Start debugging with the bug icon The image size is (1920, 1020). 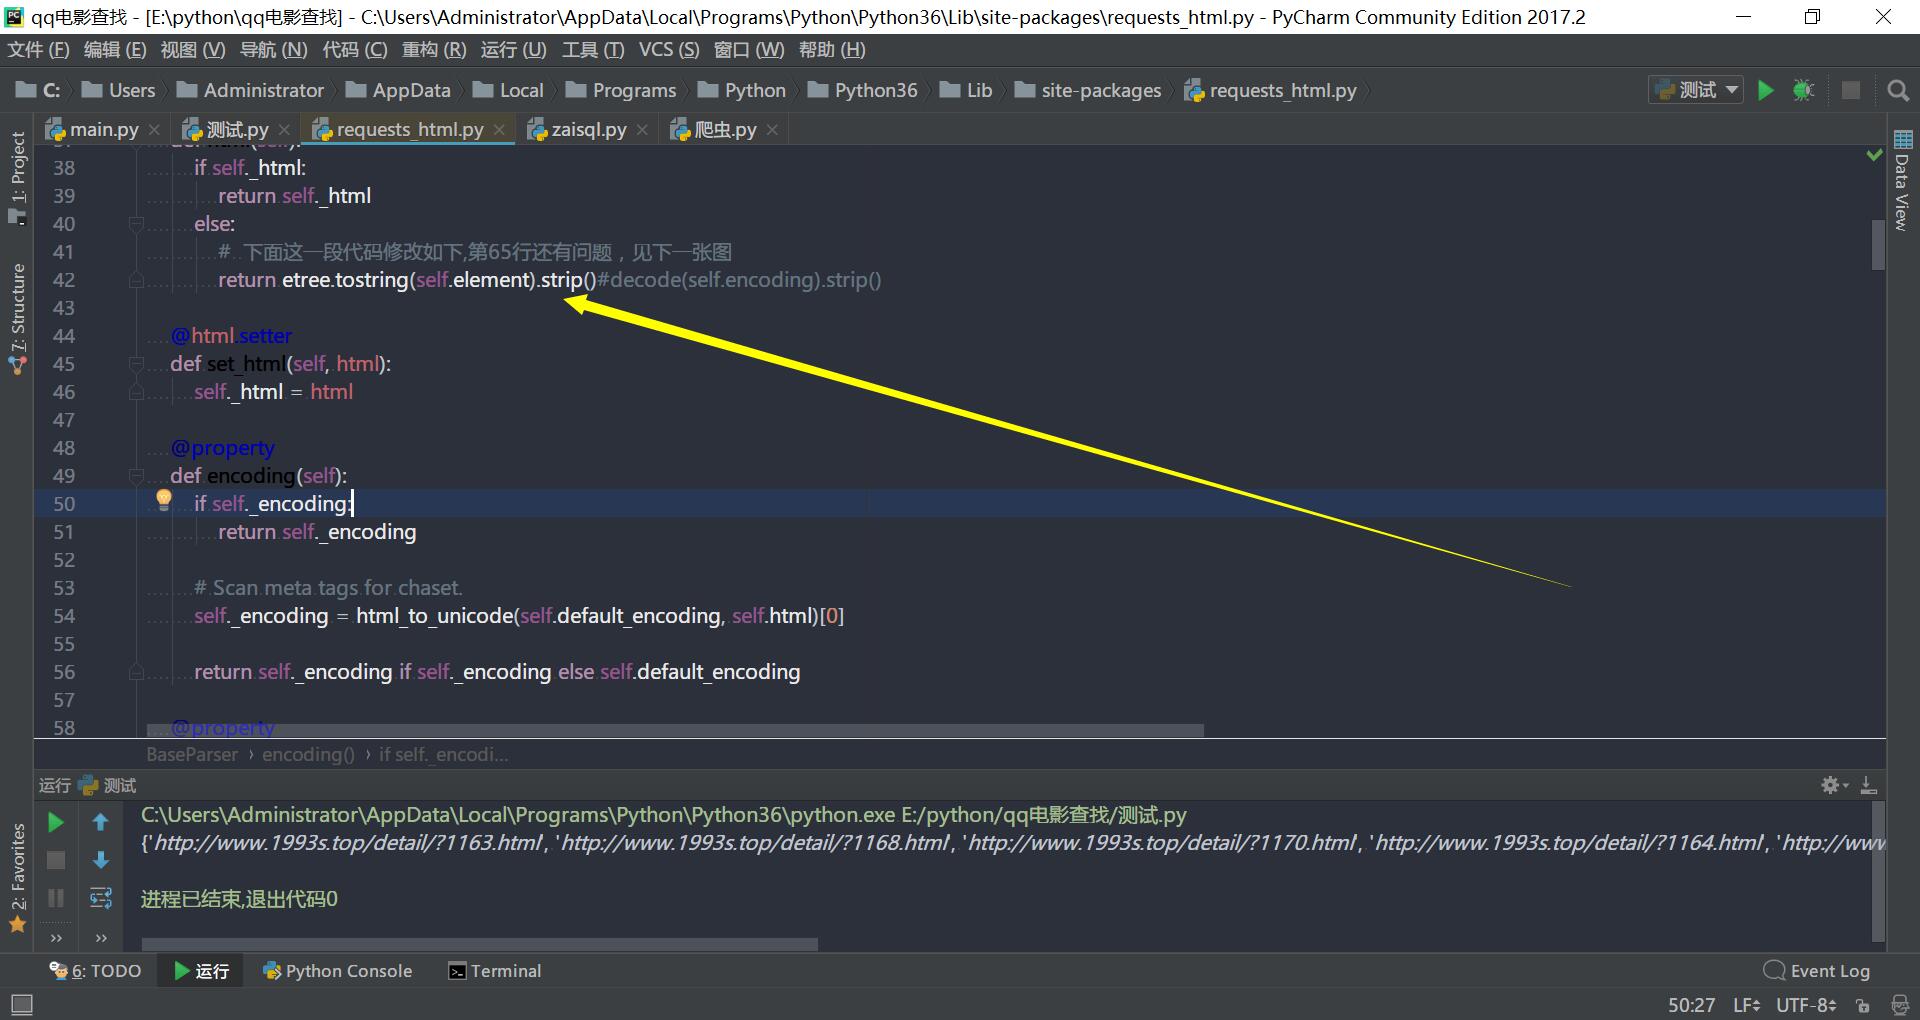point(1803,90)
